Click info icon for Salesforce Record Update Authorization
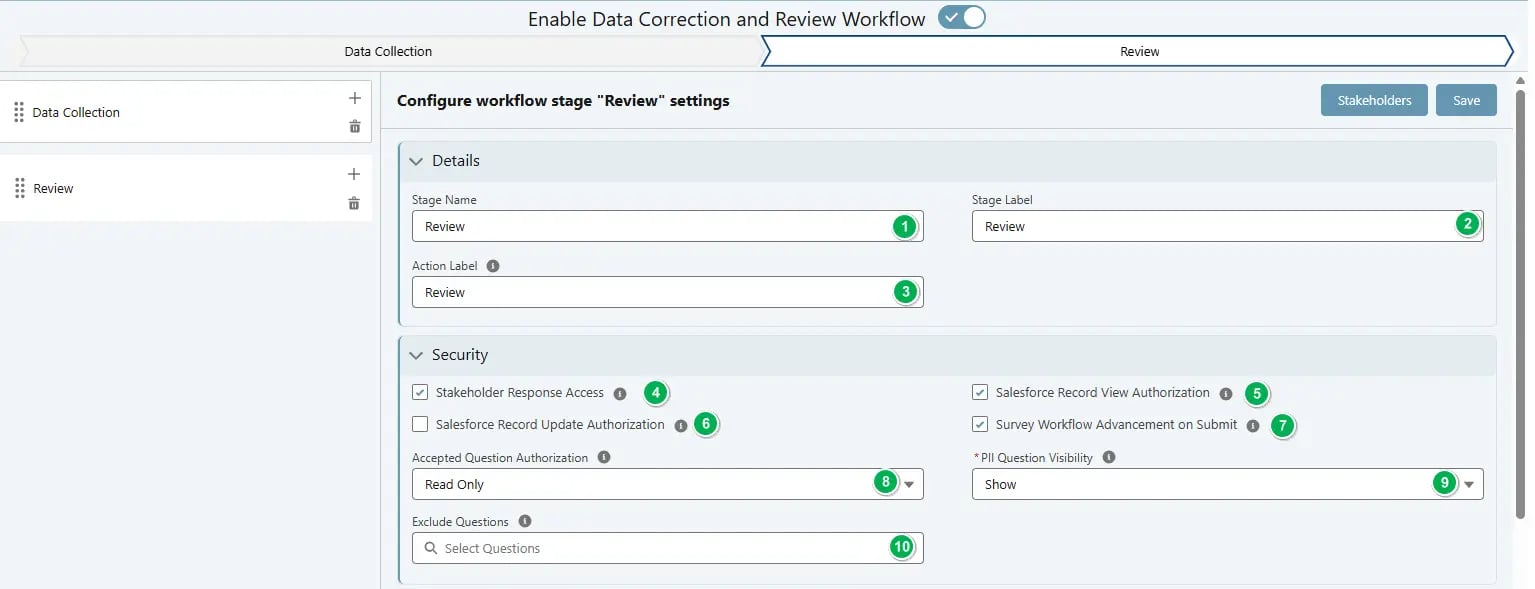The height and width of the screenshot is (589, 1535). click(x=681, y=426)
